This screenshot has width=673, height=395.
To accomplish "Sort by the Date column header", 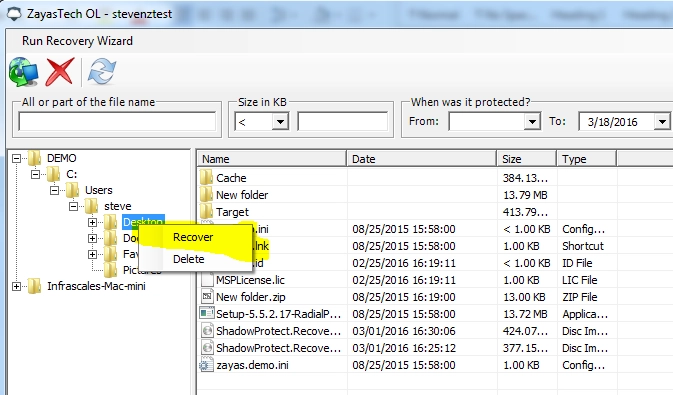I will coord(421,159).
